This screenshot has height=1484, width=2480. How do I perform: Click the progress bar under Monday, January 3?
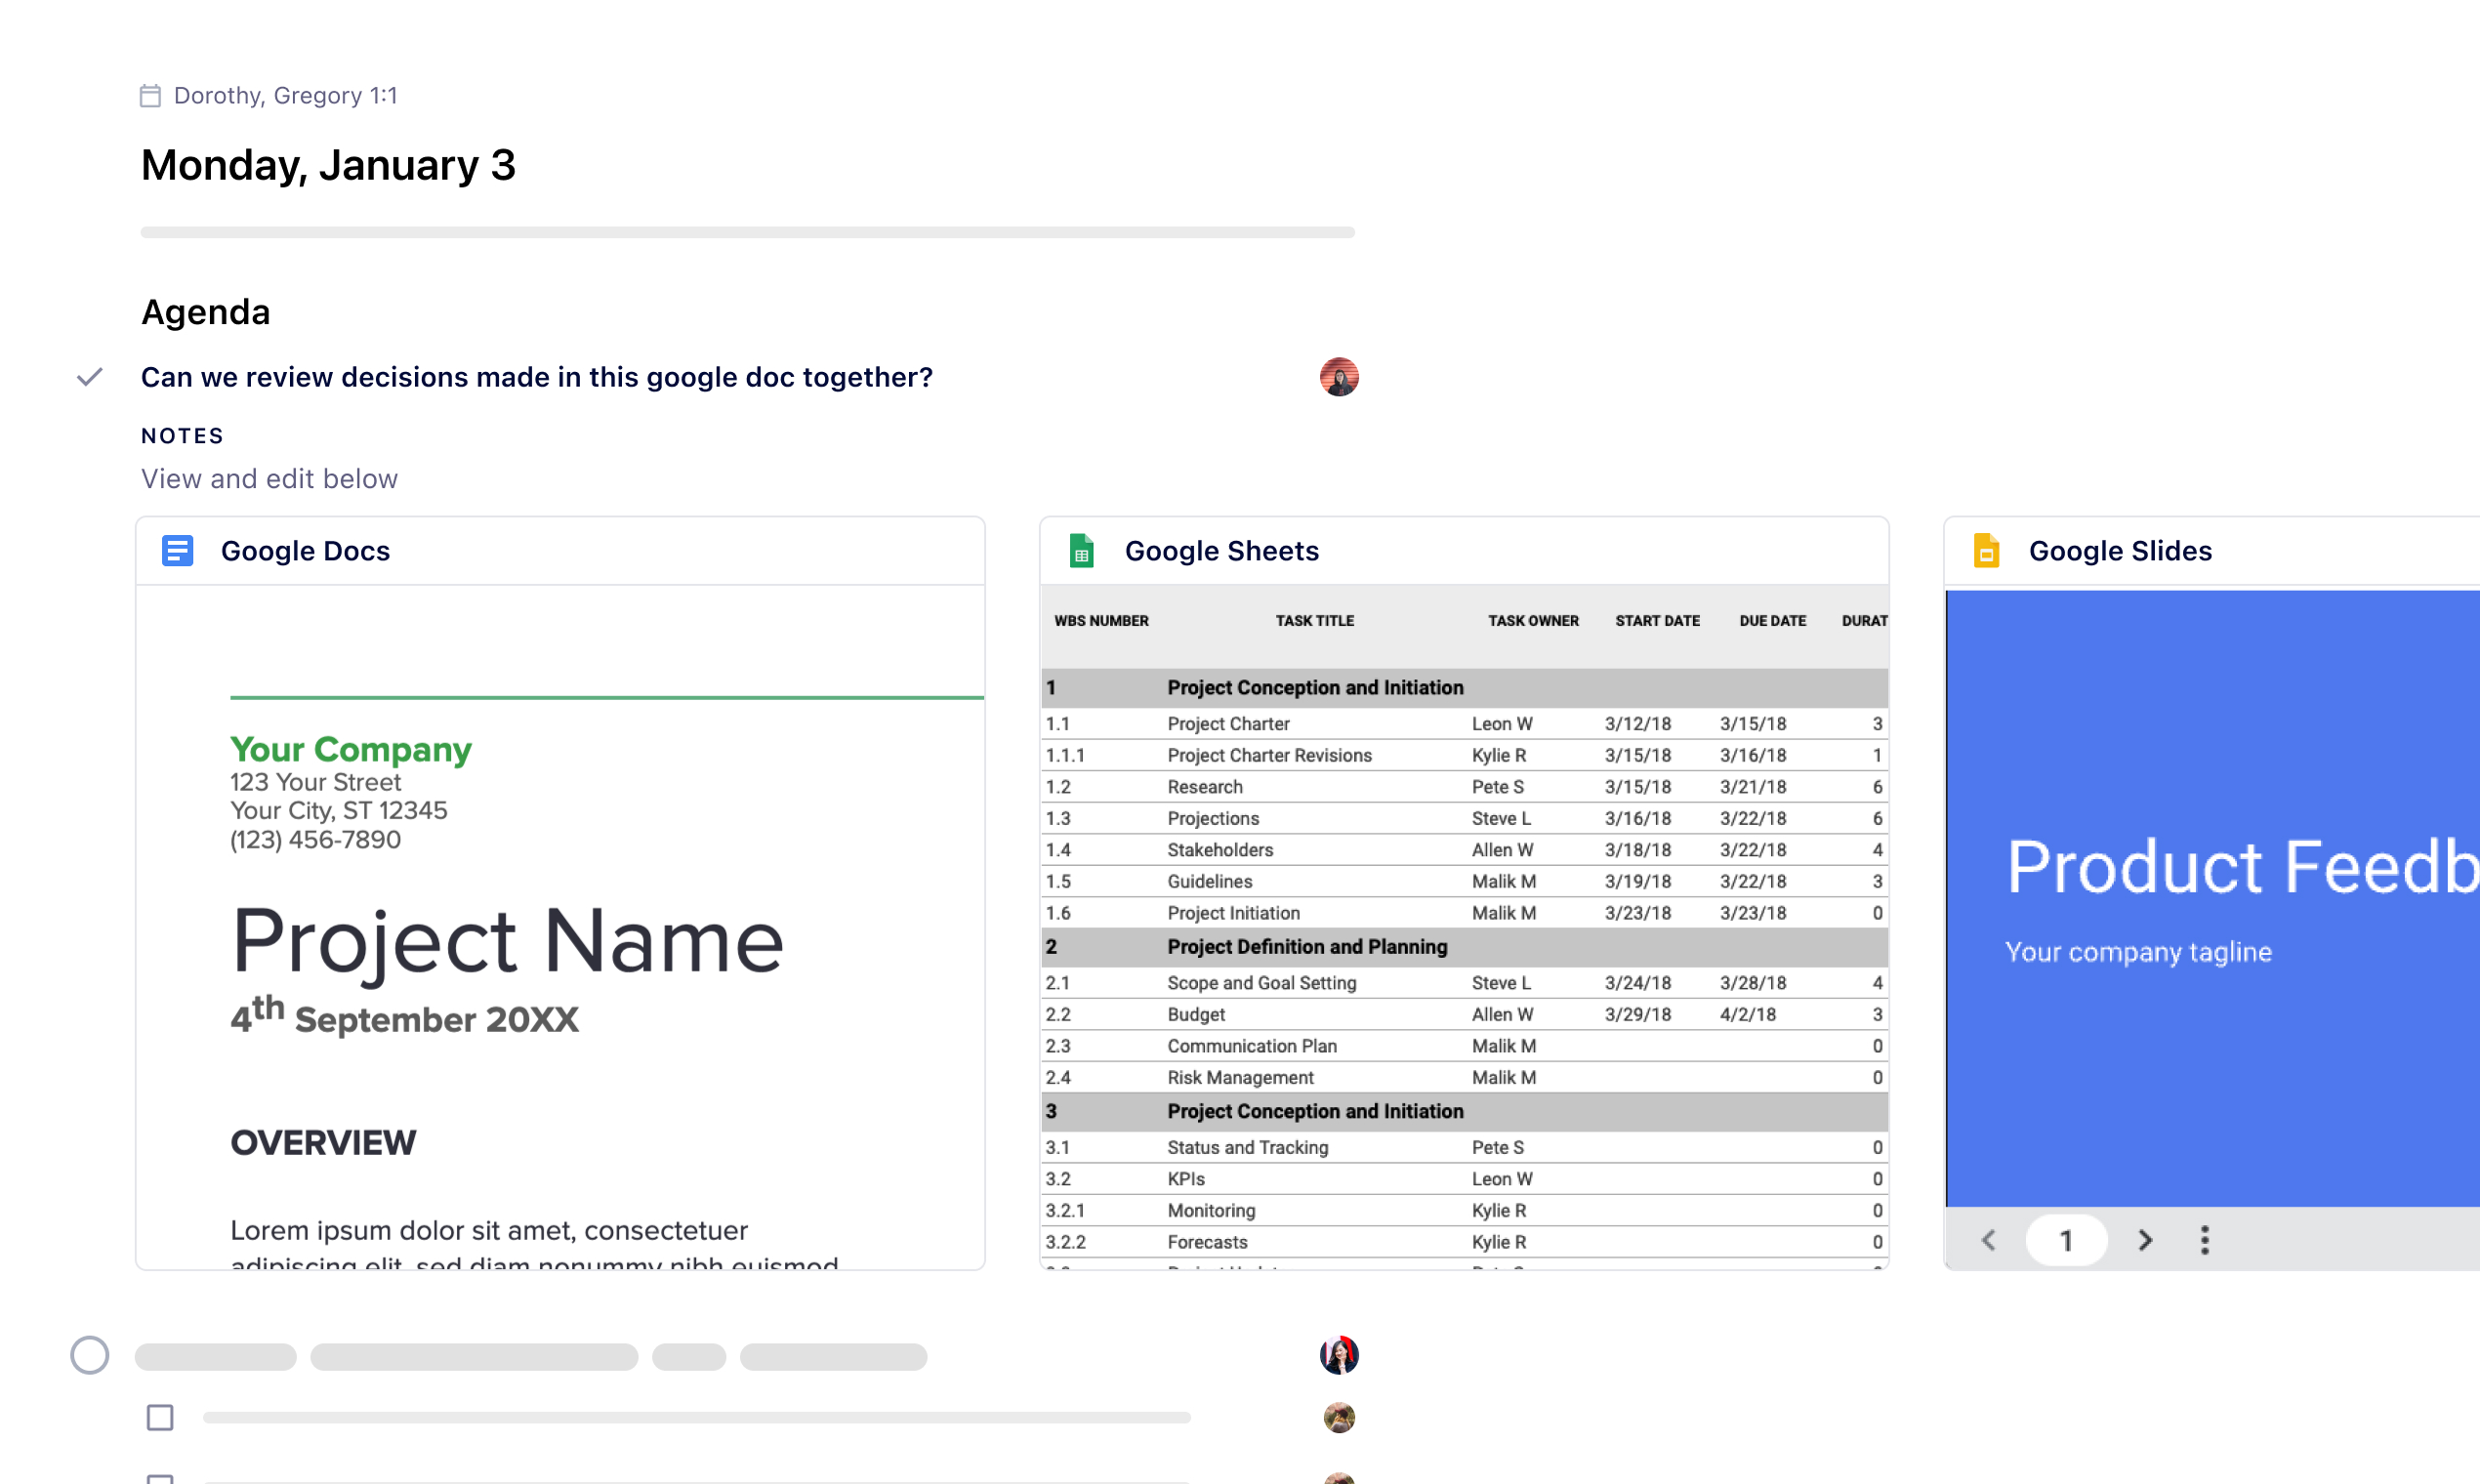click(x=747, y=232)
